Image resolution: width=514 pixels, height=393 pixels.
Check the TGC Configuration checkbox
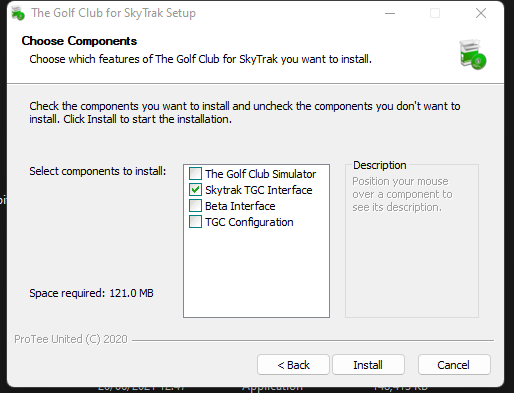[x=195, y=222]
